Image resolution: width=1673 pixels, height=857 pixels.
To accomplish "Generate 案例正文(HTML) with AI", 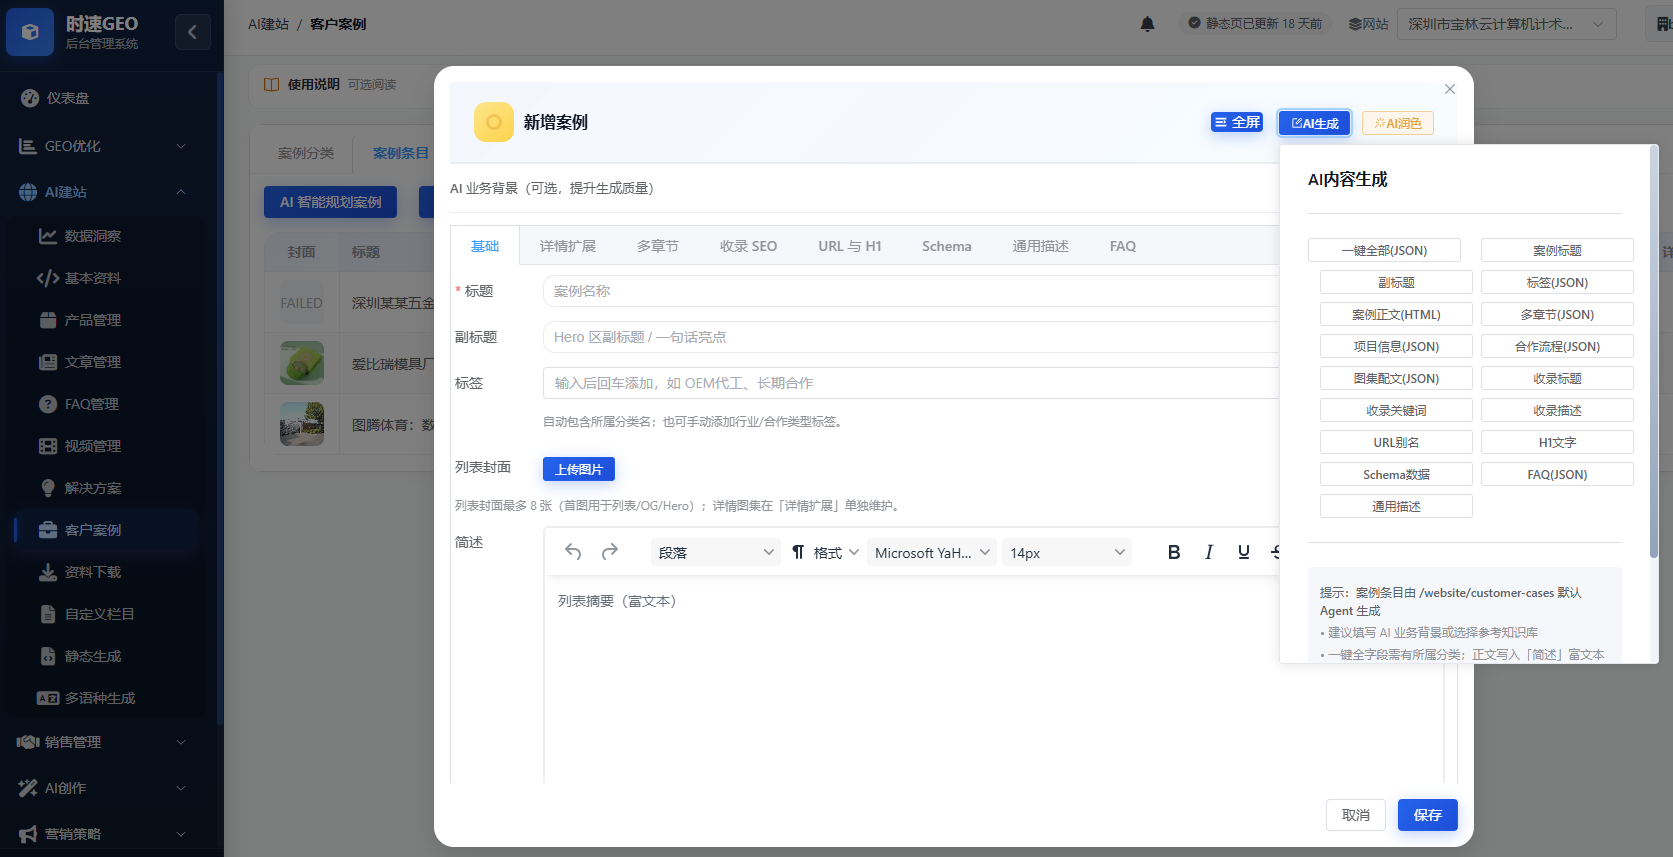I will click(1396, 314).
